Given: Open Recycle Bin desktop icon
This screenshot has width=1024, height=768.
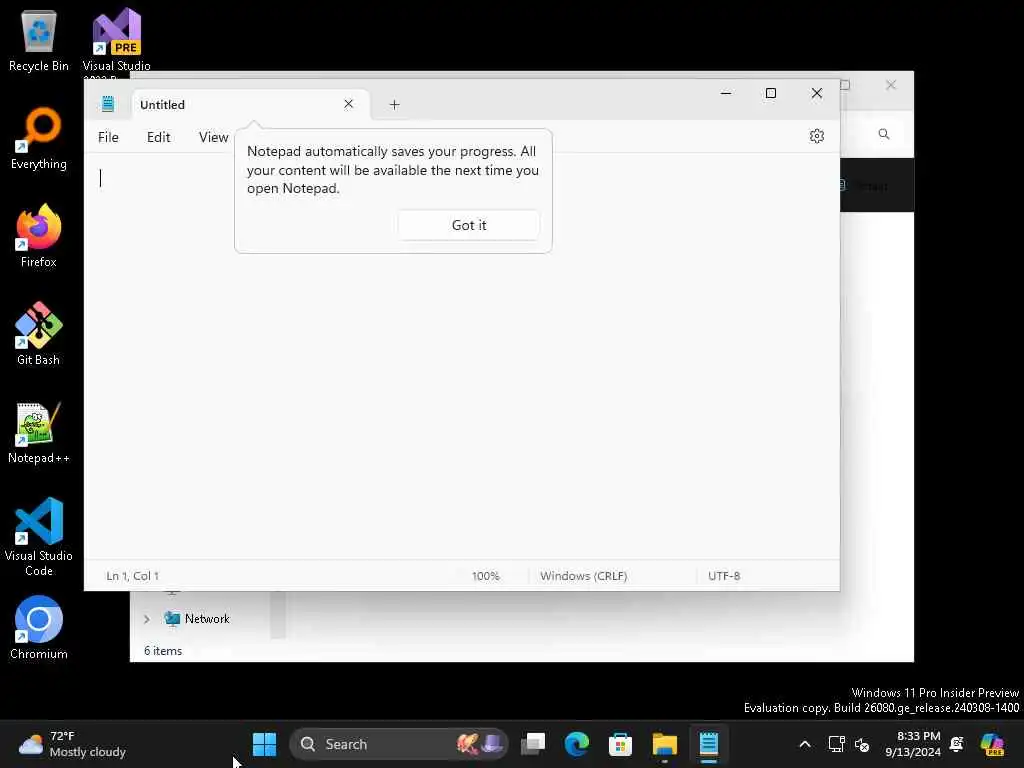Looking at the screenshot, I should [39, 40].
